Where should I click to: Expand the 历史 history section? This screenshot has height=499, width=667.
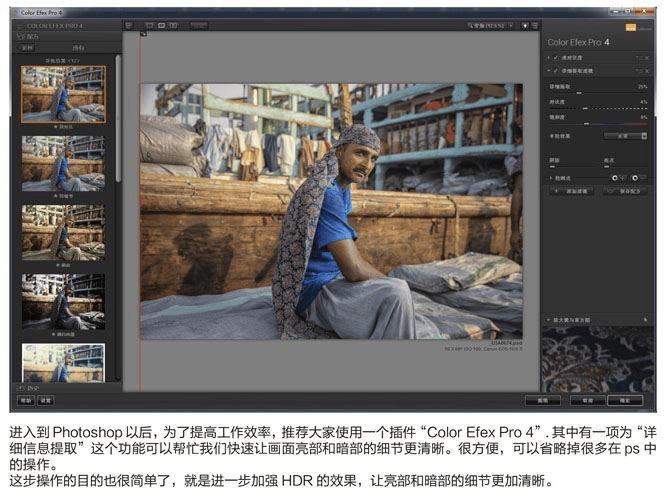[x=28, y=388]
